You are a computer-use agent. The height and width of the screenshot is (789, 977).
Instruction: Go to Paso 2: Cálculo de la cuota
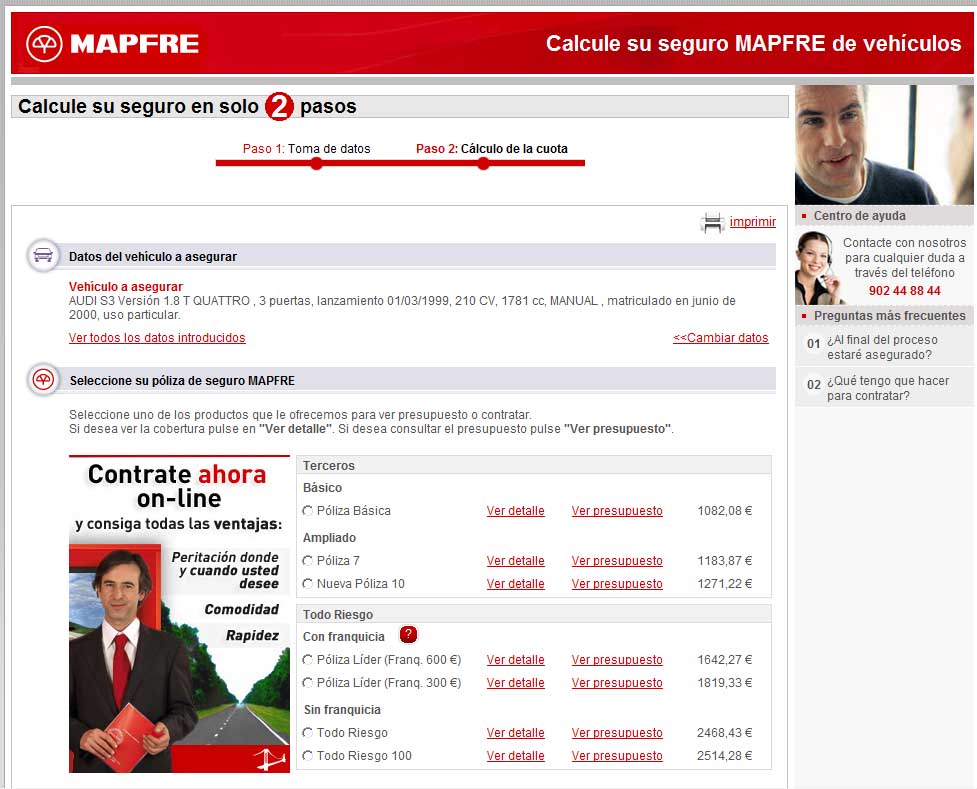(x=492, y=149)
